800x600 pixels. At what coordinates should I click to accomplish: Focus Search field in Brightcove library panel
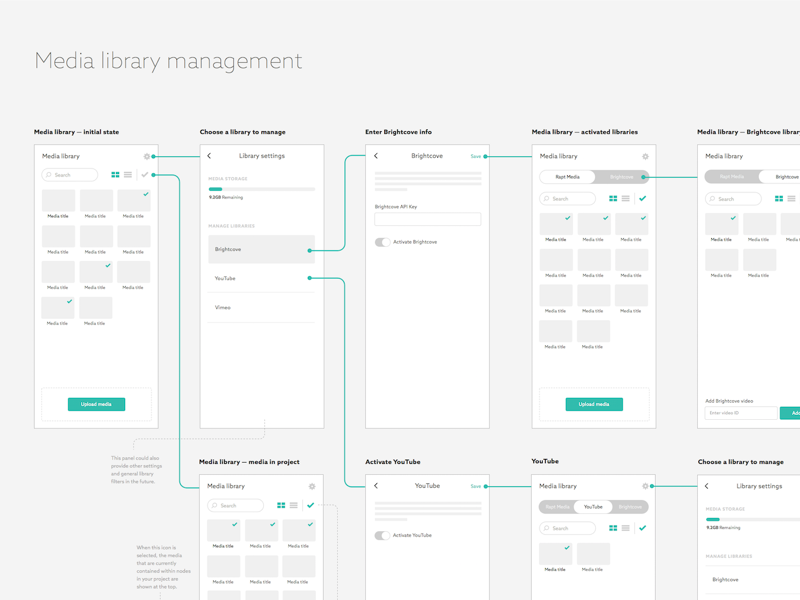pos(733,199)
